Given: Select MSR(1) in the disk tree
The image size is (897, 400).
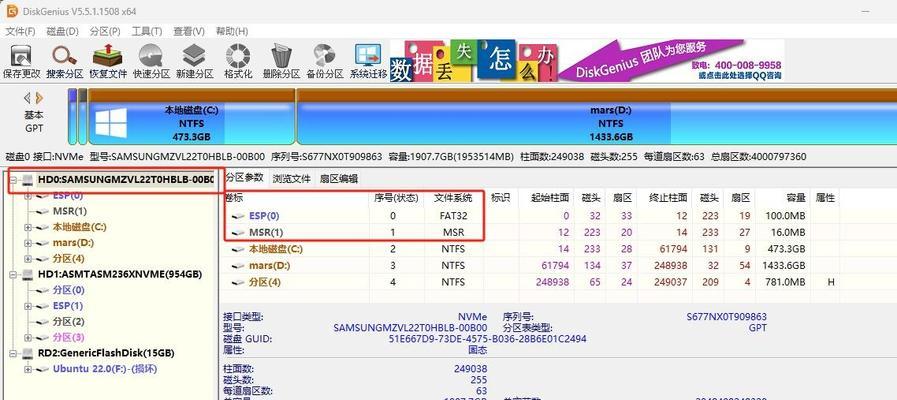Looking at the screenshot, I should (70, 212).
